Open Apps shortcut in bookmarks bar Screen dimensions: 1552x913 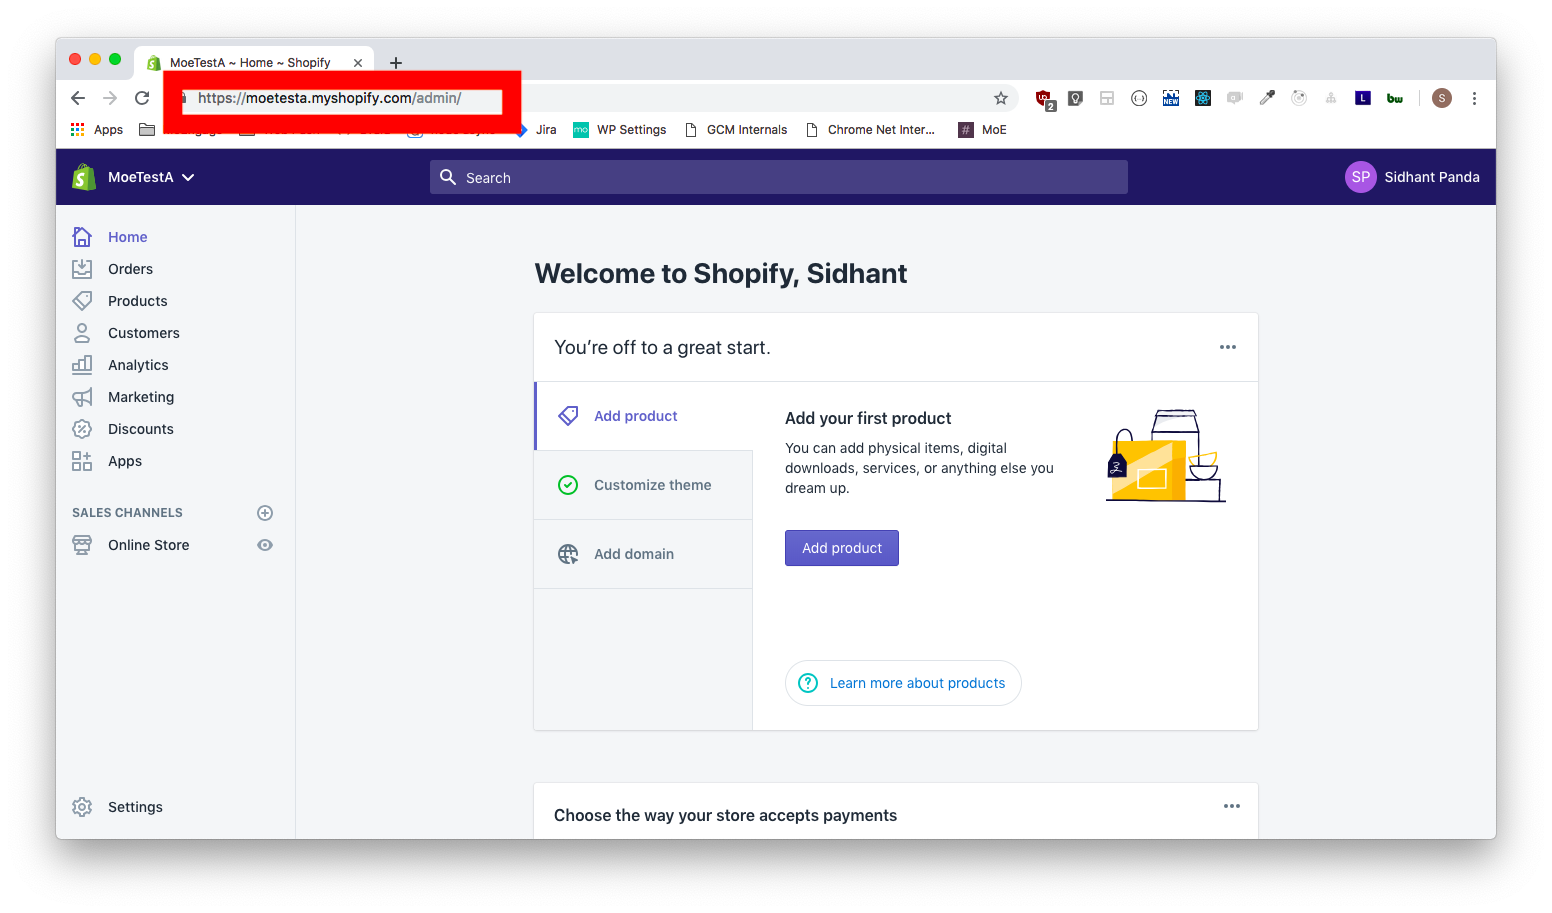(97, 130)
